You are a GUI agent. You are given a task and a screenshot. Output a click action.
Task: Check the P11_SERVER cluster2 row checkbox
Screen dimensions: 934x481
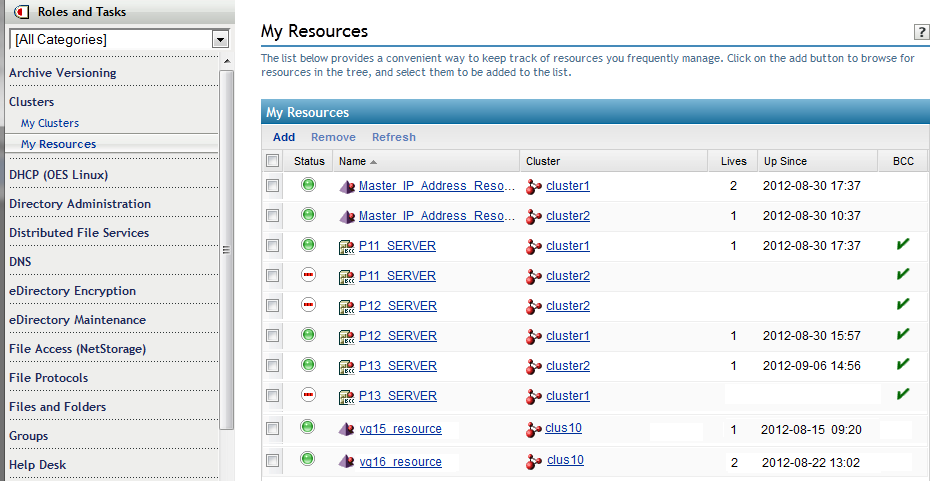click(273, 276)
